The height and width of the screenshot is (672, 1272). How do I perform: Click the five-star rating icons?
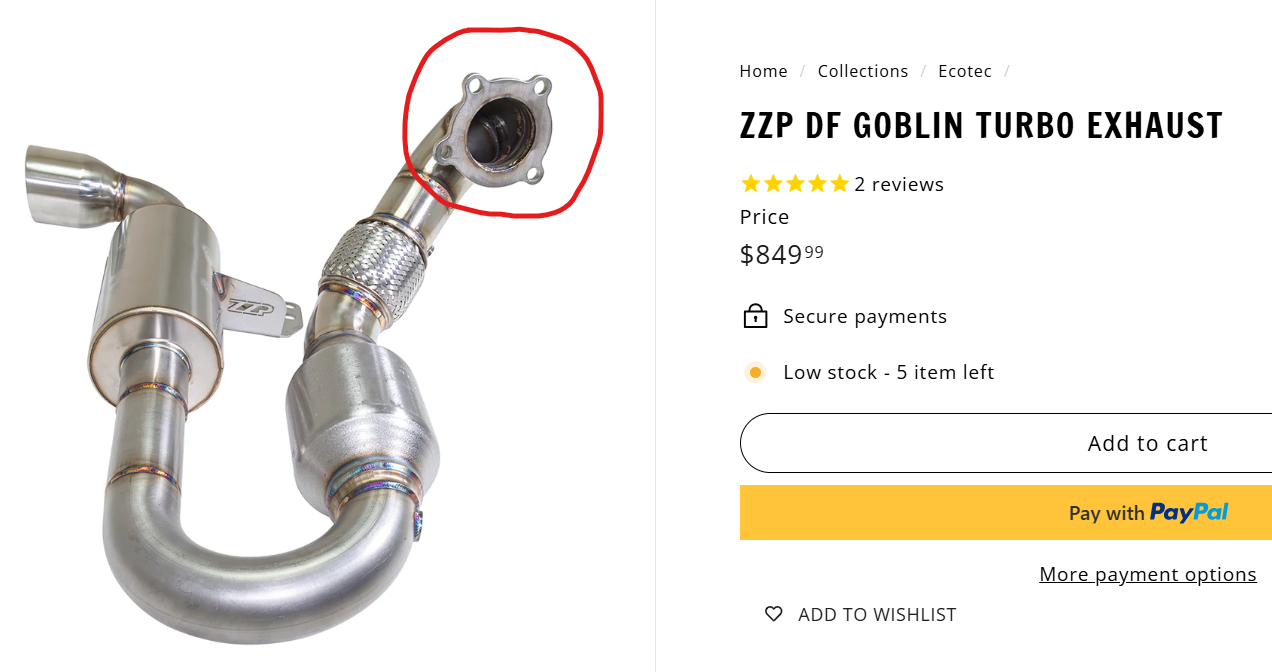coord(794,184)
